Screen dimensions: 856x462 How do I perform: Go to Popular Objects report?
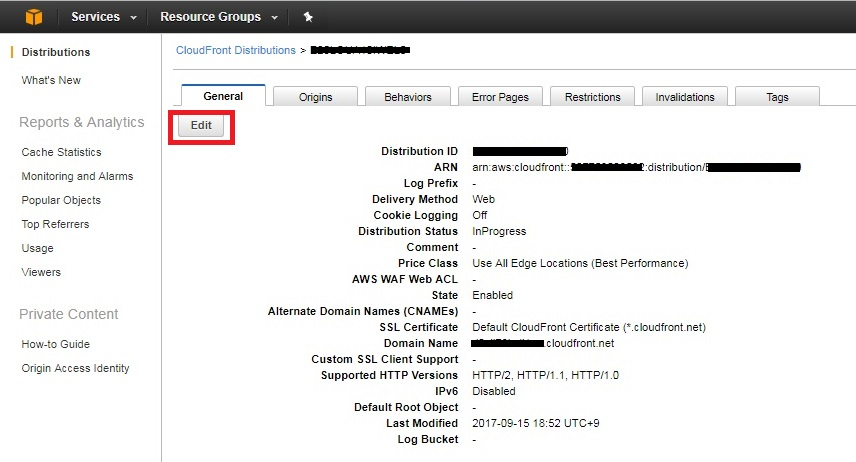[61, 200]
